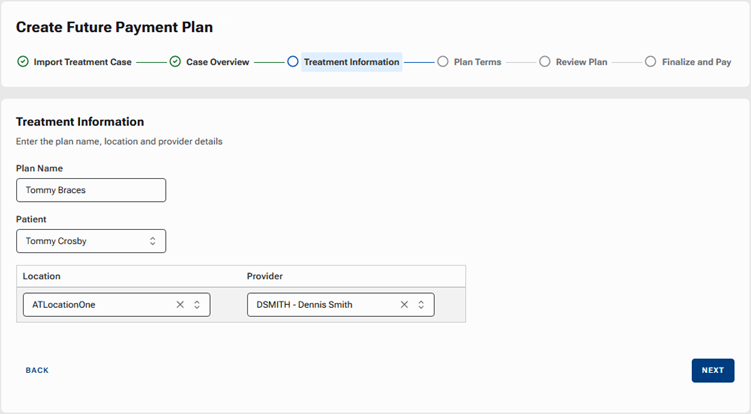Expand the Location dropdown arrows
751x414 pixels.
pyautogui.click(x=197, y=305)
